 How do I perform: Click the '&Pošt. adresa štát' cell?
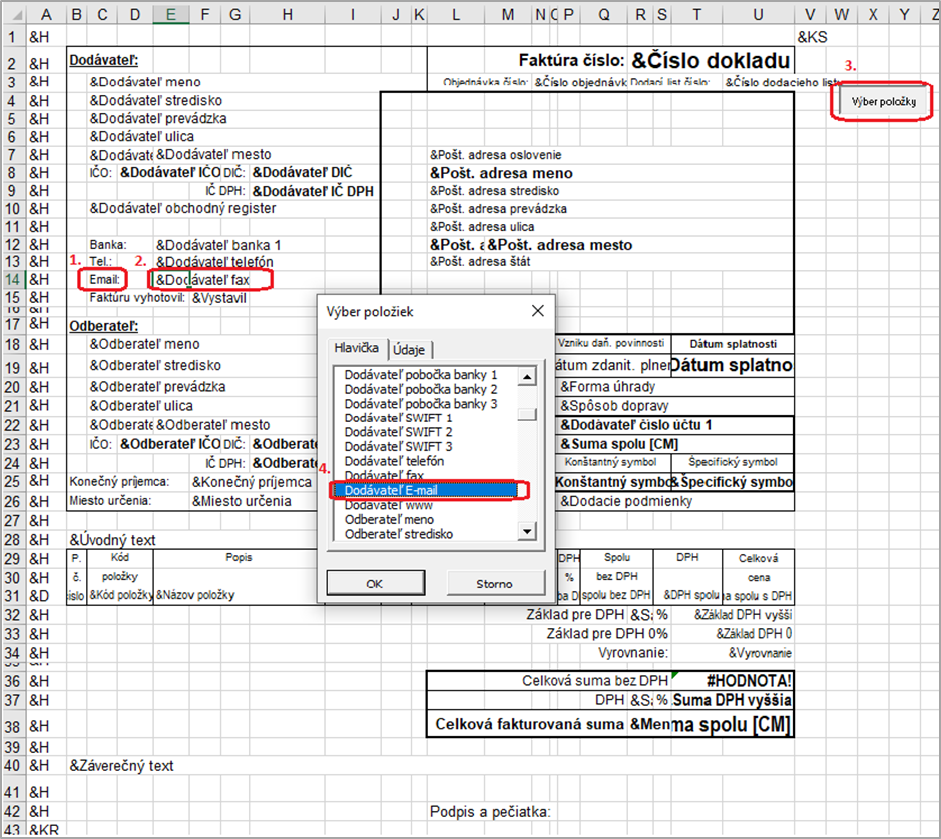[480, 261]
